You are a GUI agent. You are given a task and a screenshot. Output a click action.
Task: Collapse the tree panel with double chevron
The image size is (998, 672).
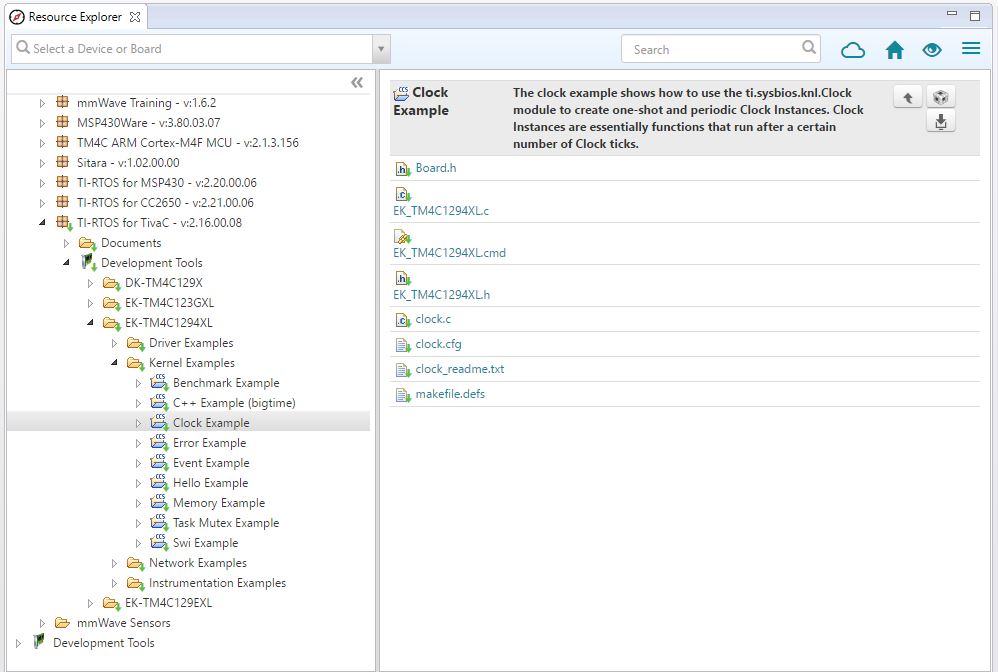[x=357, y=82]
